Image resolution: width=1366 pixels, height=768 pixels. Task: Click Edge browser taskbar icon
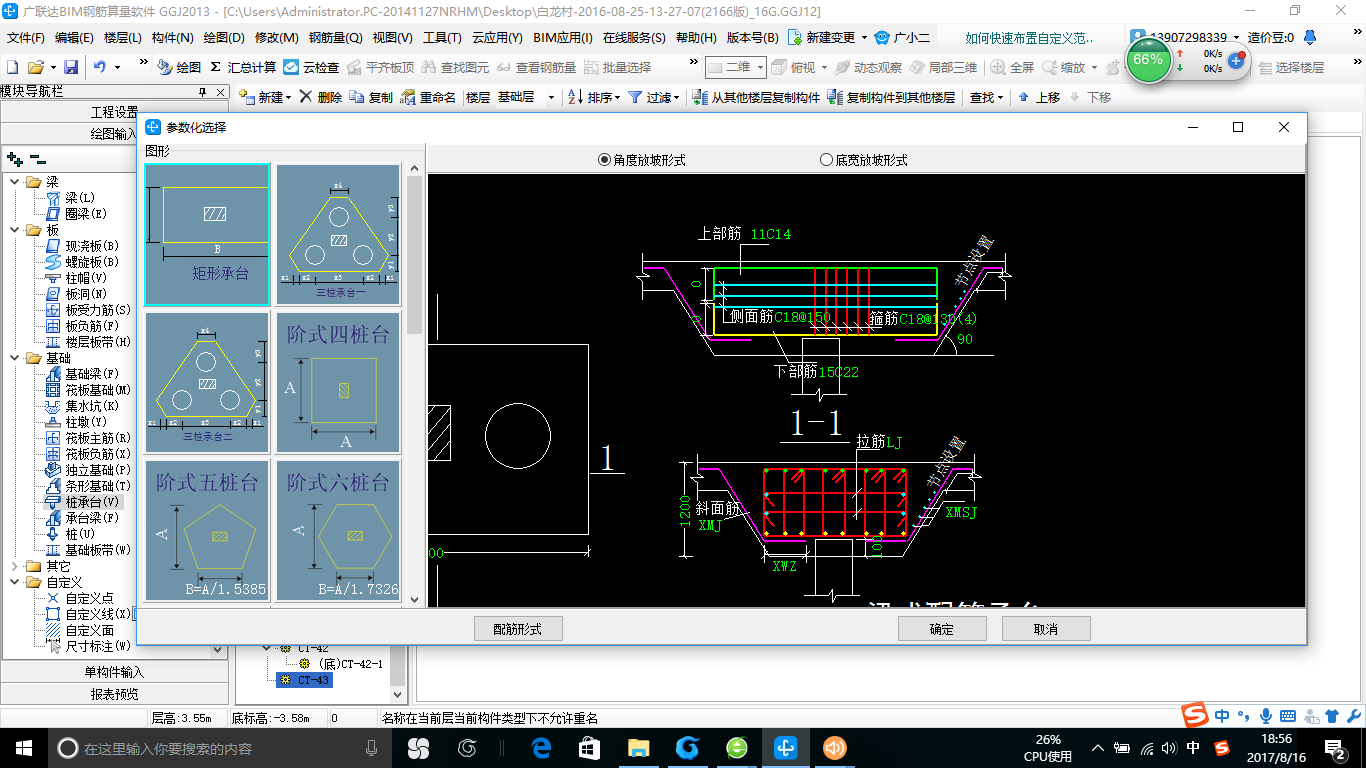541,748
